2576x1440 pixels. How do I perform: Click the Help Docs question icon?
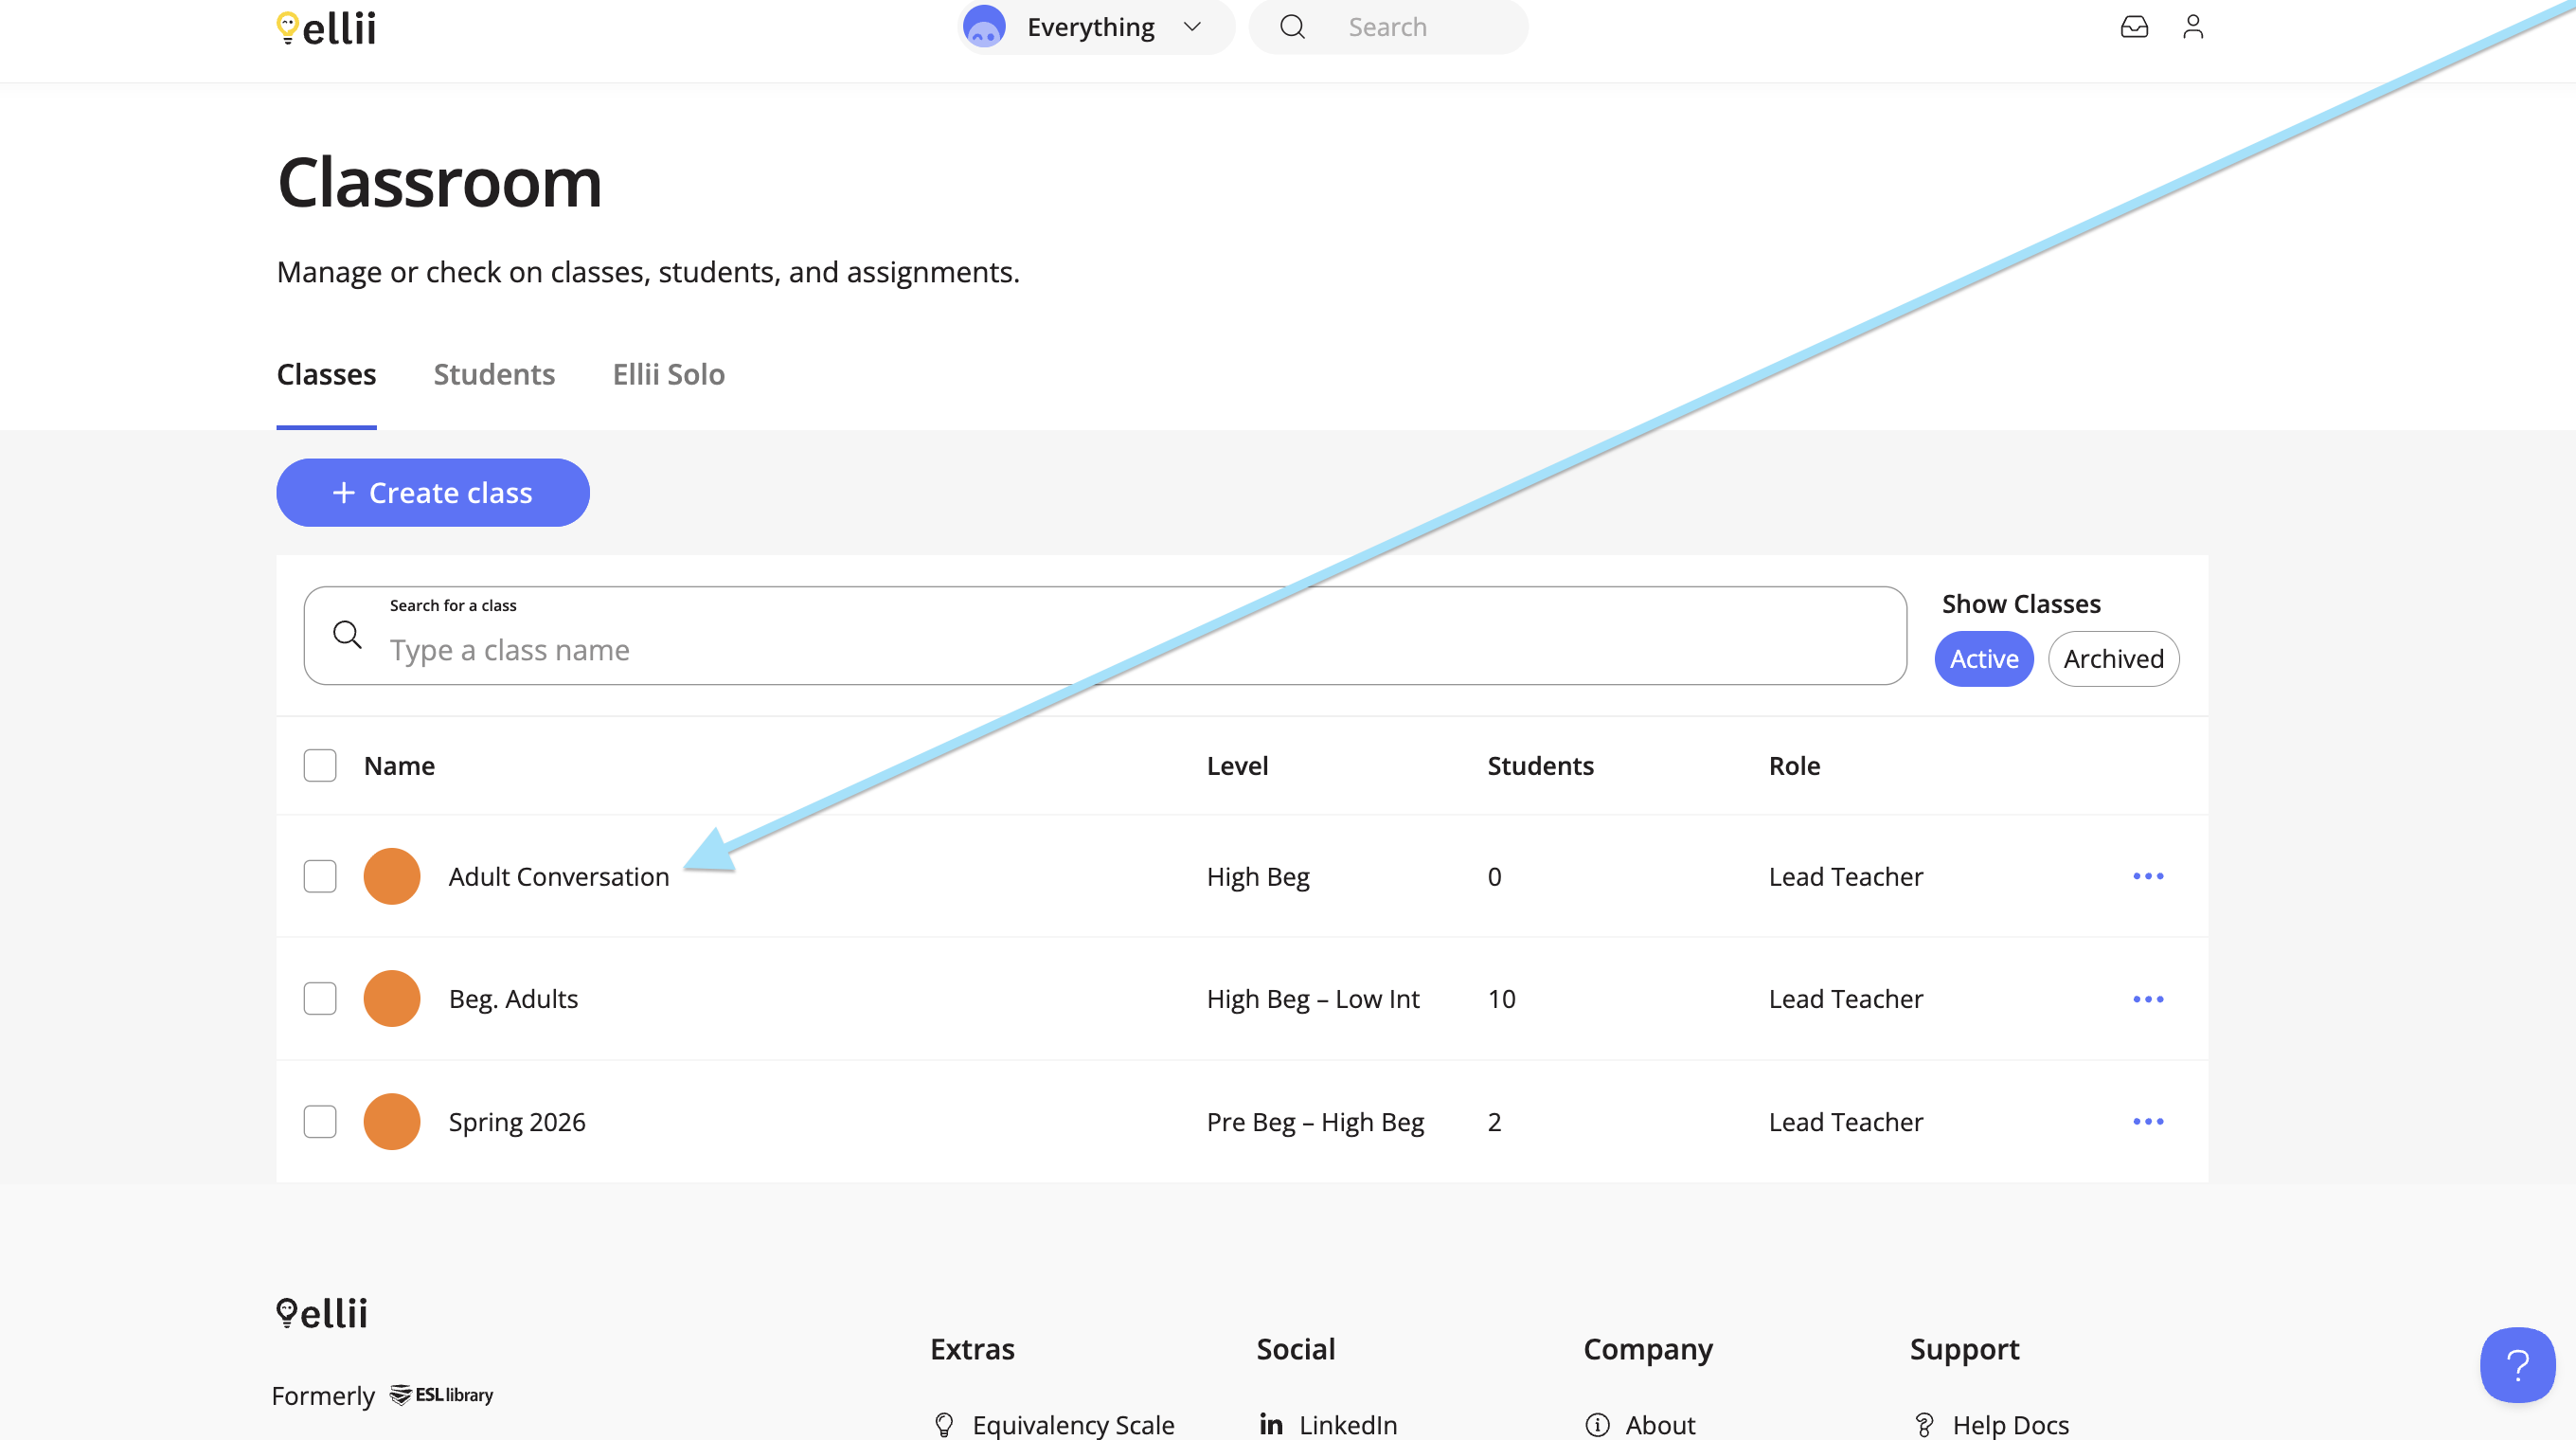(1924, 1424)
